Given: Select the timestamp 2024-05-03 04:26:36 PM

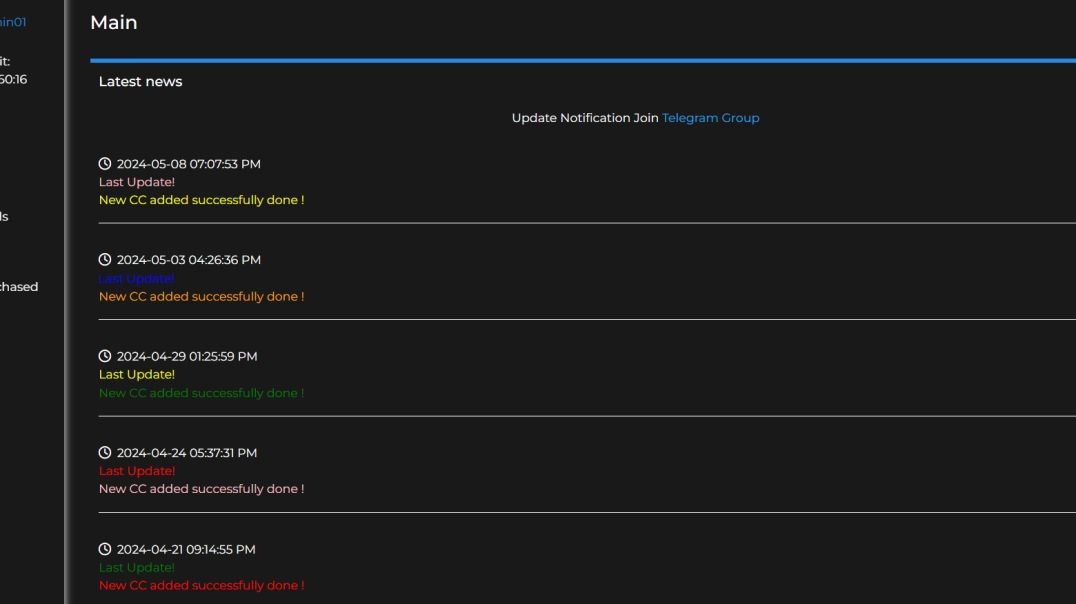Looking at the screenshot, I should click(x=189, y=260).
